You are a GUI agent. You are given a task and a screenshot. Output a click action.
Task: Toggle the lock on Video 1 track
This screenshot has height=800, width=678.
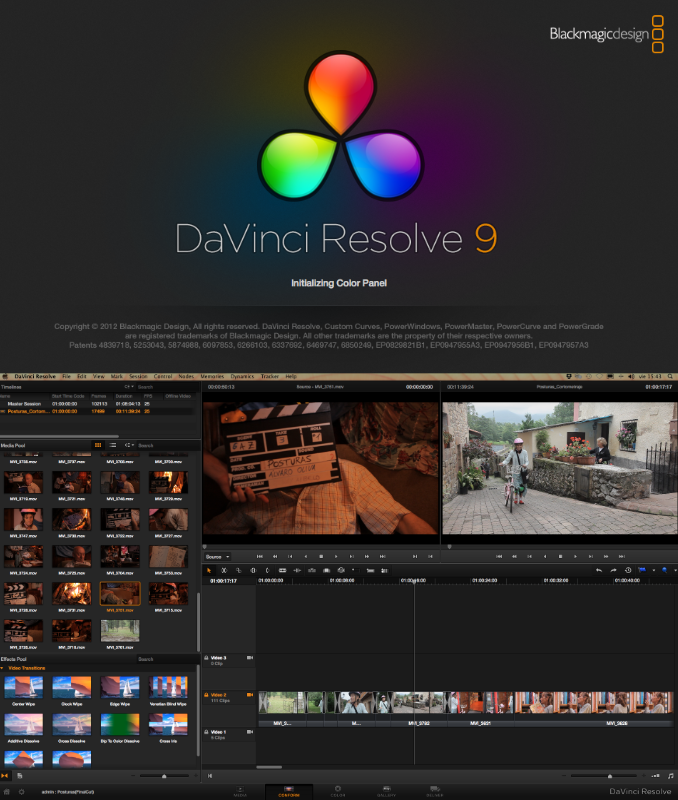pyautogui.click(x=207, y=732)
